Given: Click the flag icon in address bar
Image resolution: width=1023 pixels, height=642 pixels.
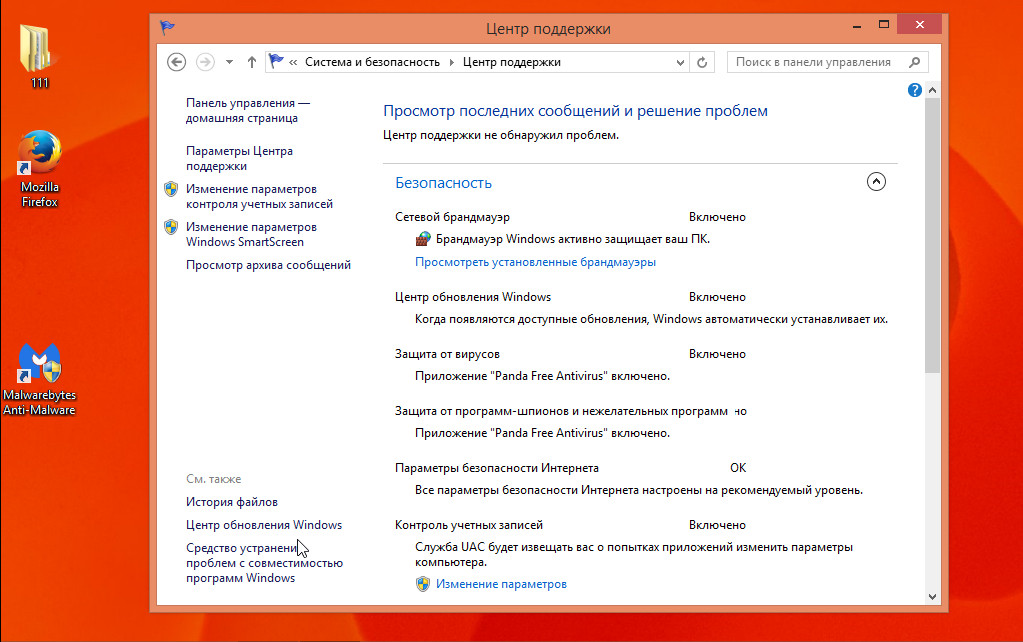Looking at the screenshot, I should pos(276,61).
